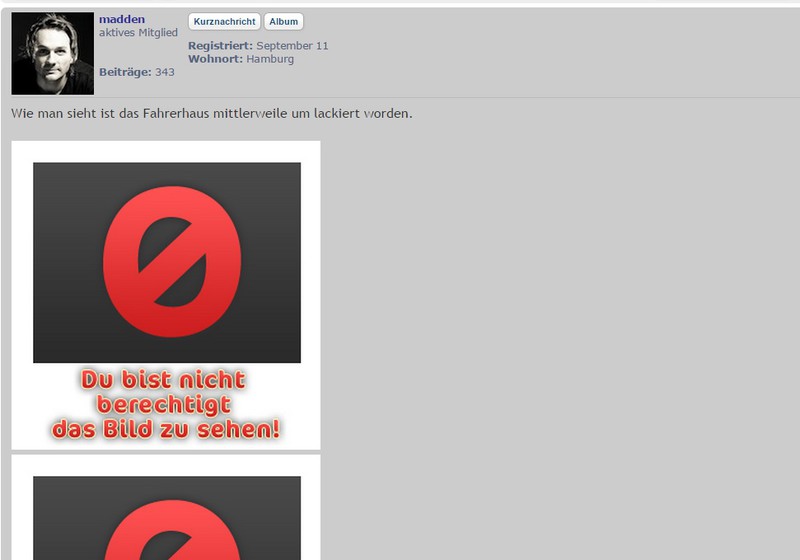Click the 'Beiträge:' label
The width and height of the screenshot is (800, 560).
(125, 72)
